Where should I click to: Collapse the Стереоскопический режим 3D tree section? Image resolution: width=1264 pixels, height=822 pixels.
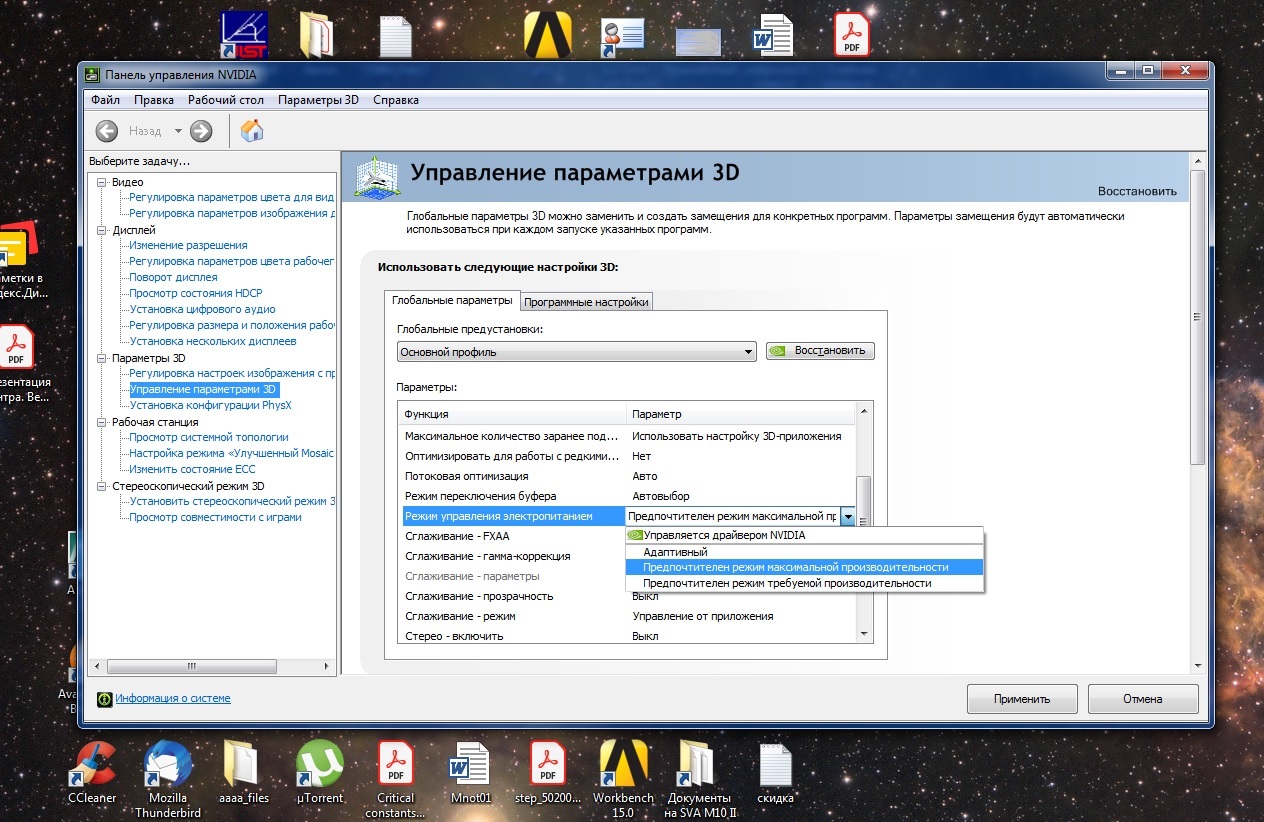[101, 486]
